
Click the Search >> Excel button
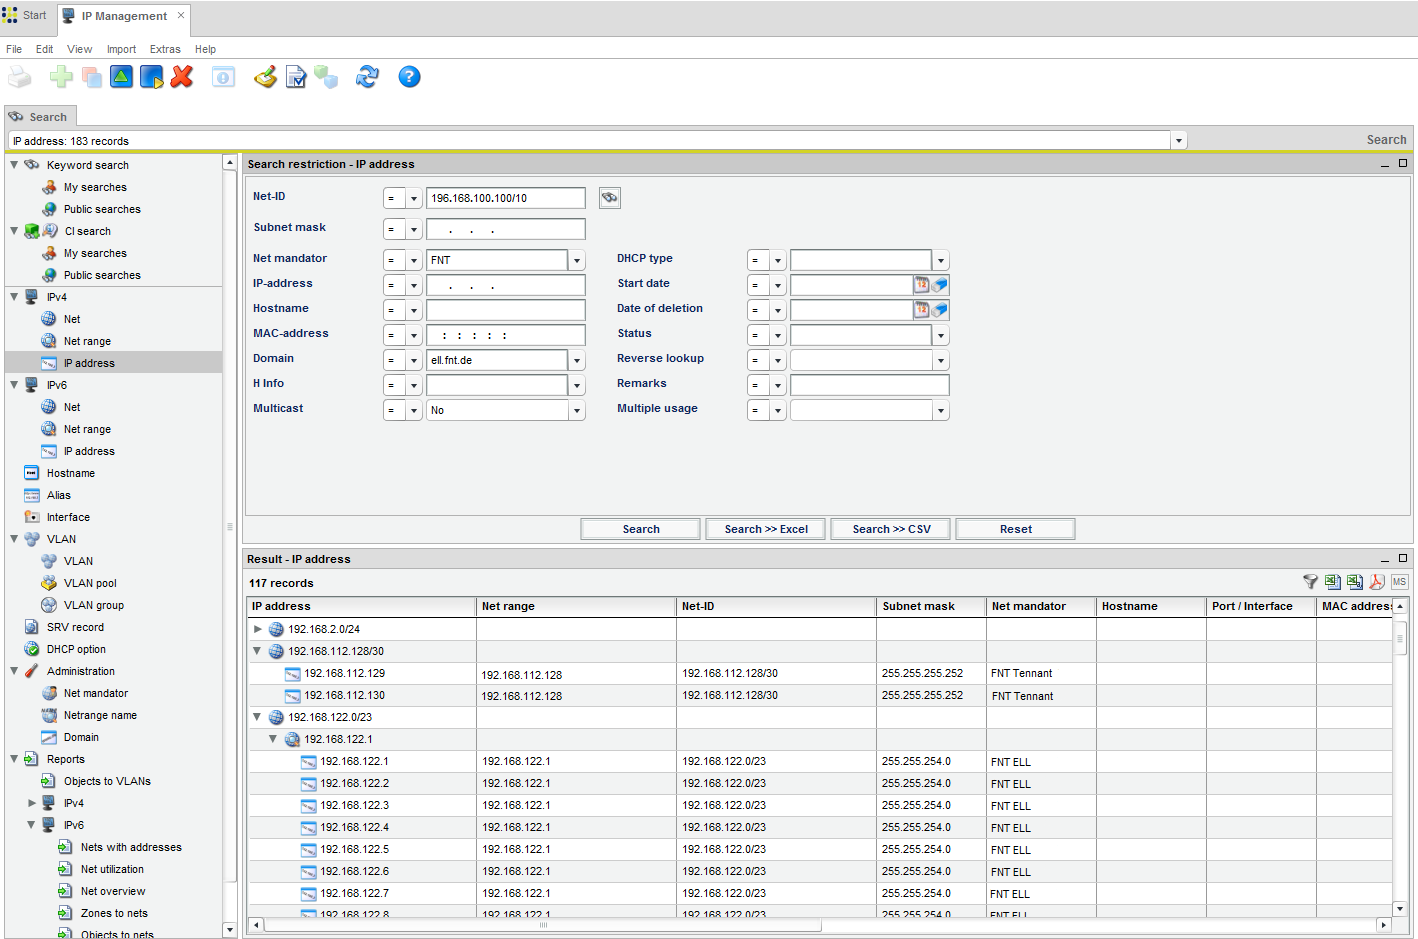(766, 529)
